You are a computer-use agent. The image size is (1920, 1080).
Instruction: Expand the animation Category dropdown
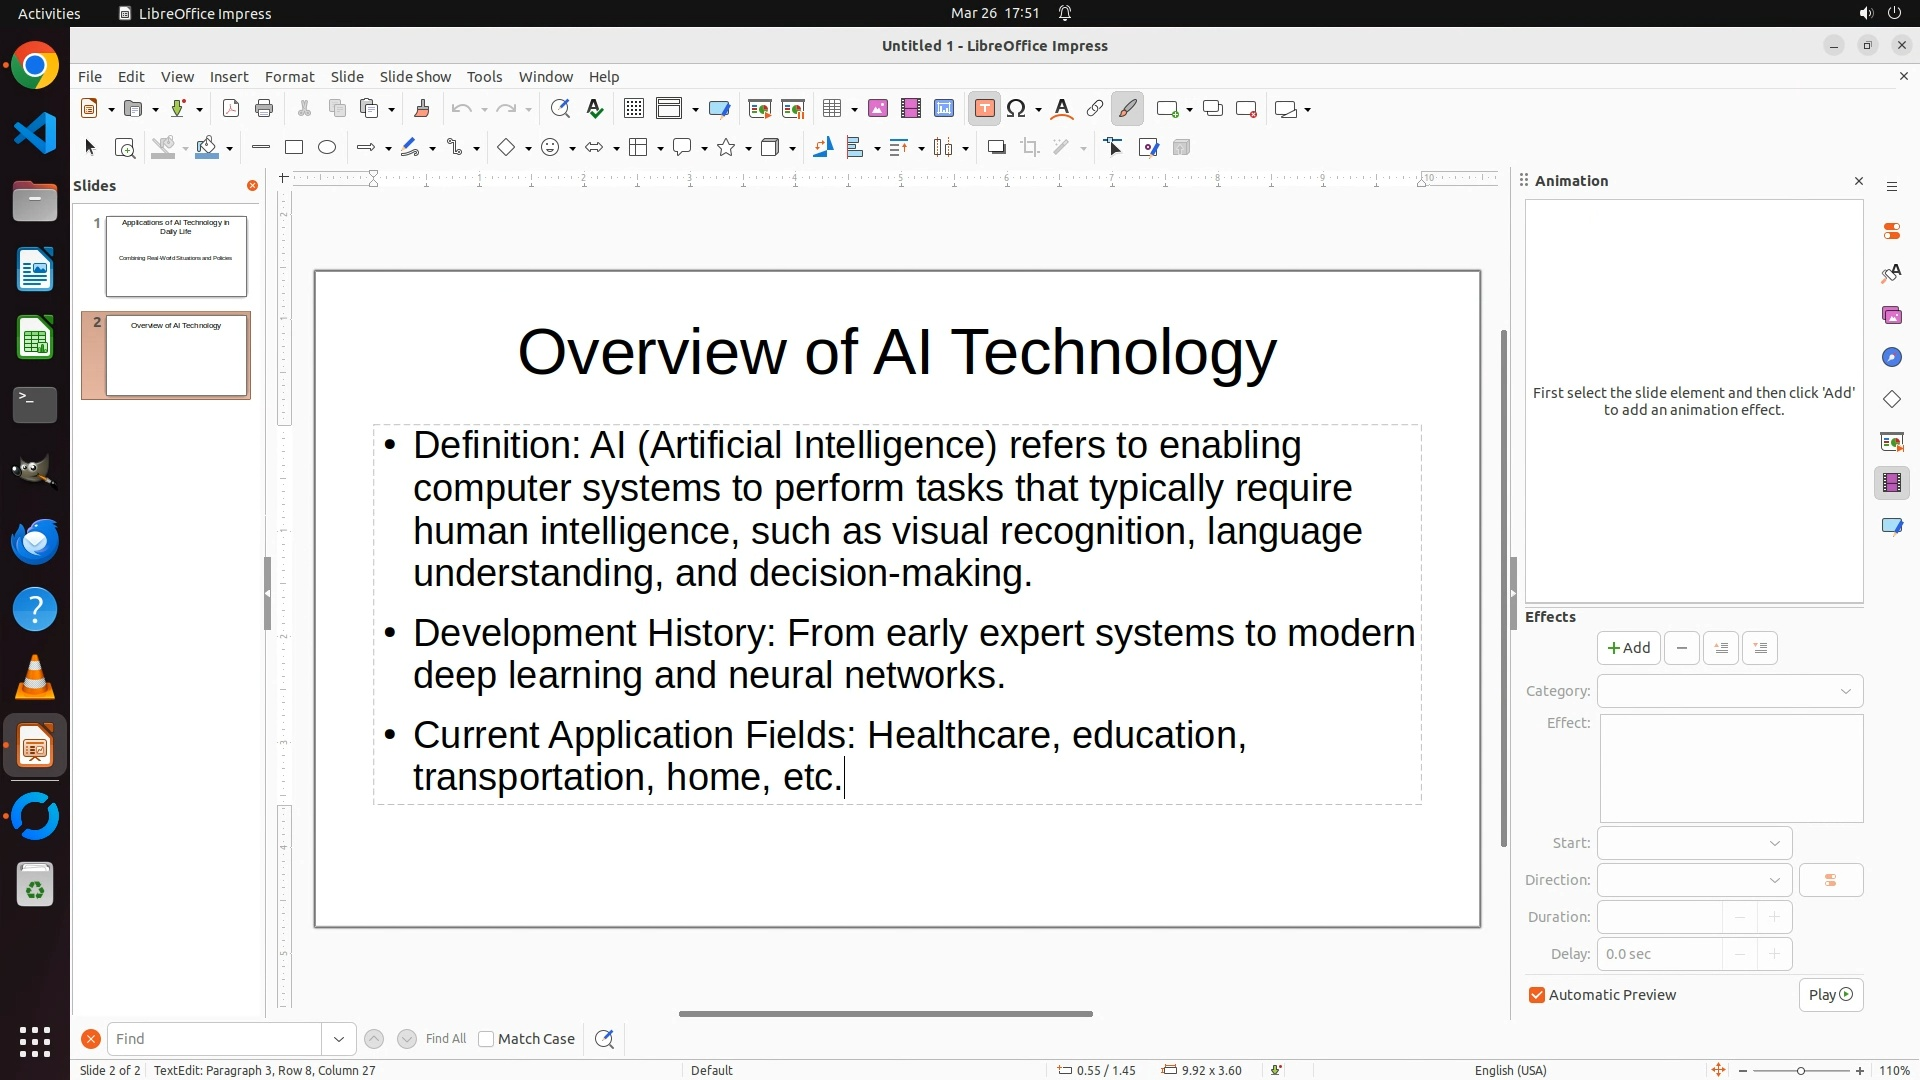(x=1729, y=691)
